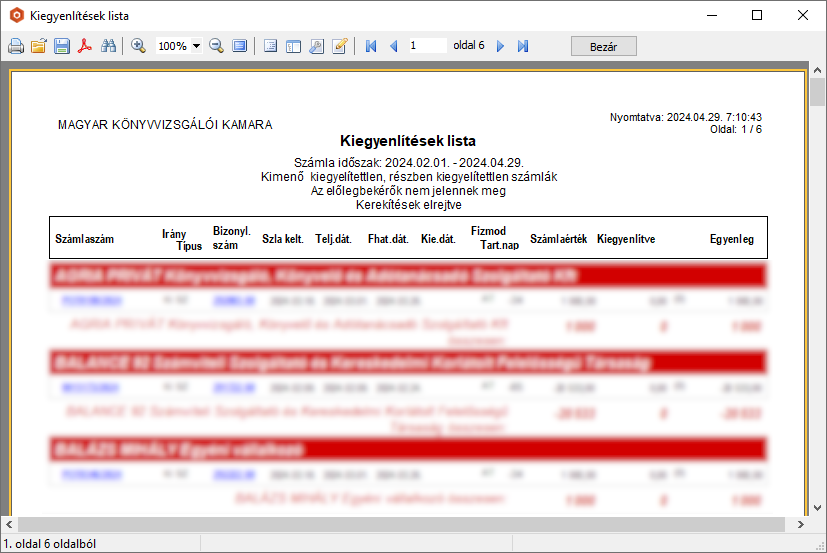Viewport: 827px width, 553px height.
Task: Save the report using the floppy disk icon
Action: coord(62,46)
